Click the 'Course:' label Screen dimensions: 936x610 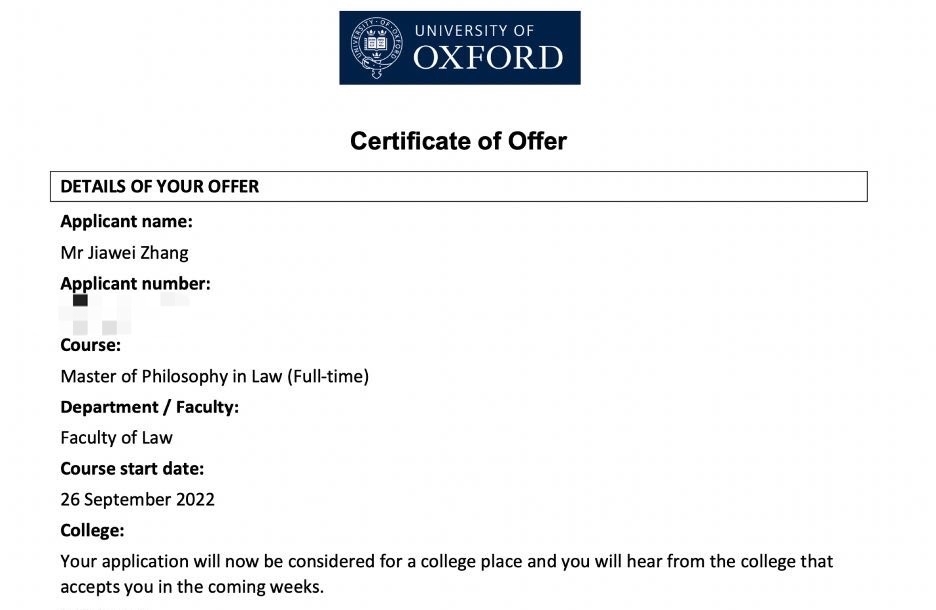90,345
